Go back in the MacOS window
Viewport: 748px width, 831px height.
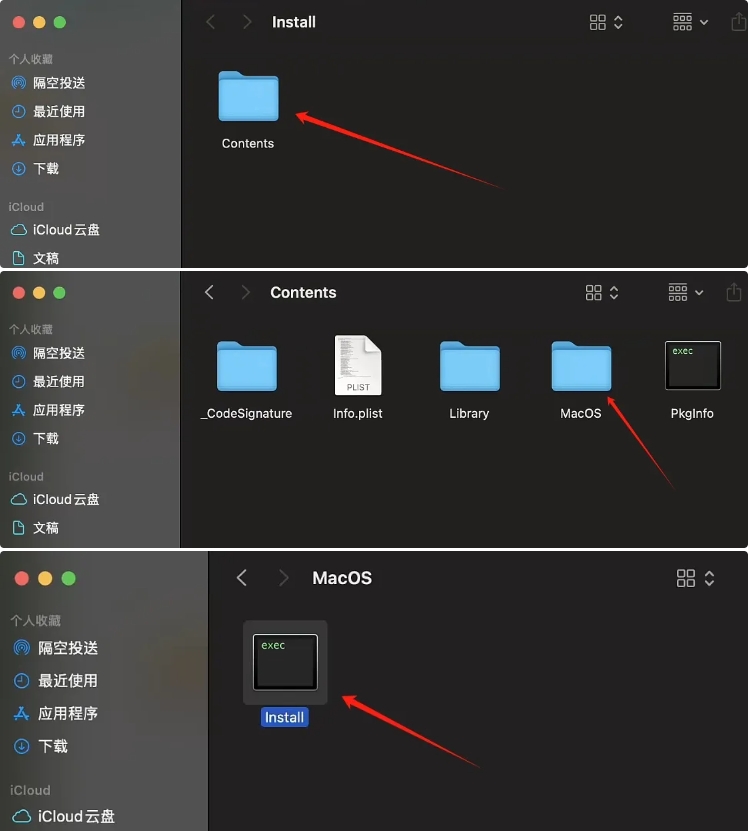pyautogui.click(x=242, y=578)
